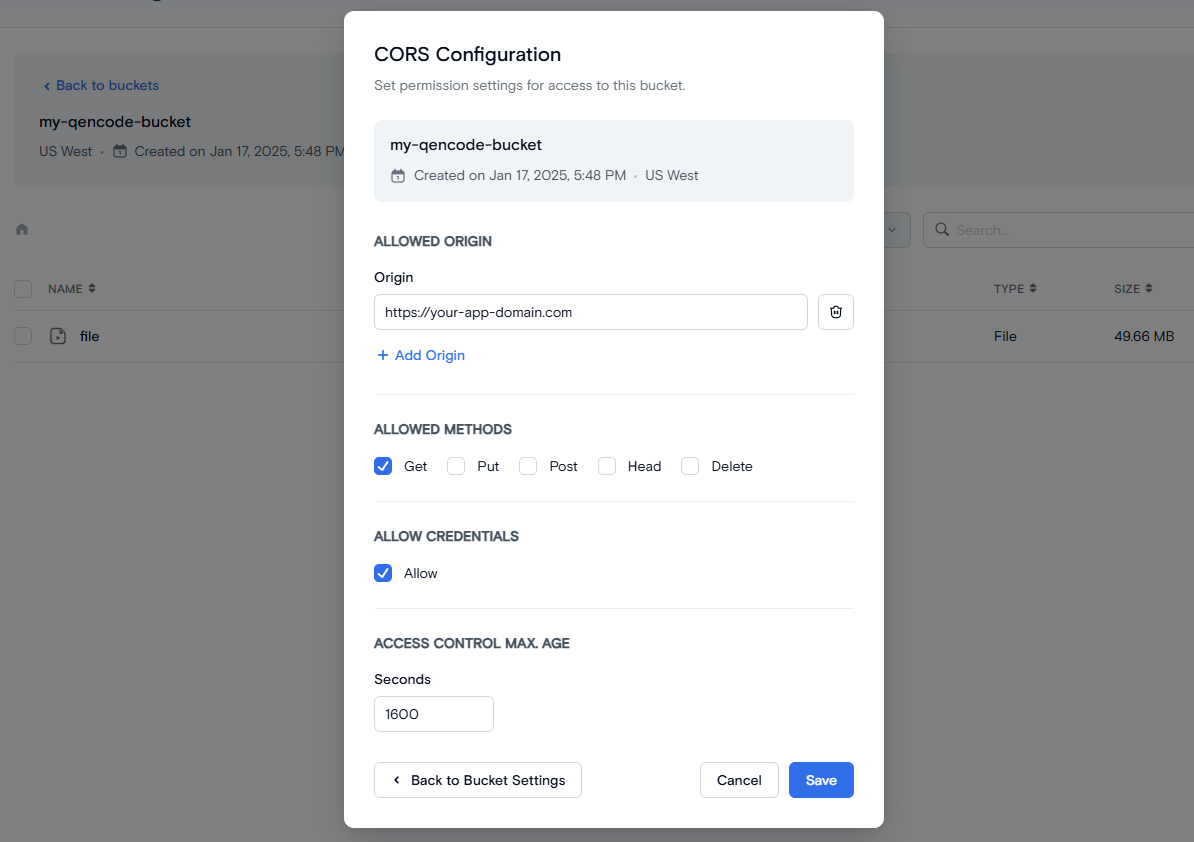Enable the Delete method checkbox
The height and width of the screenshot is (842, 1194).
[690, 466]
